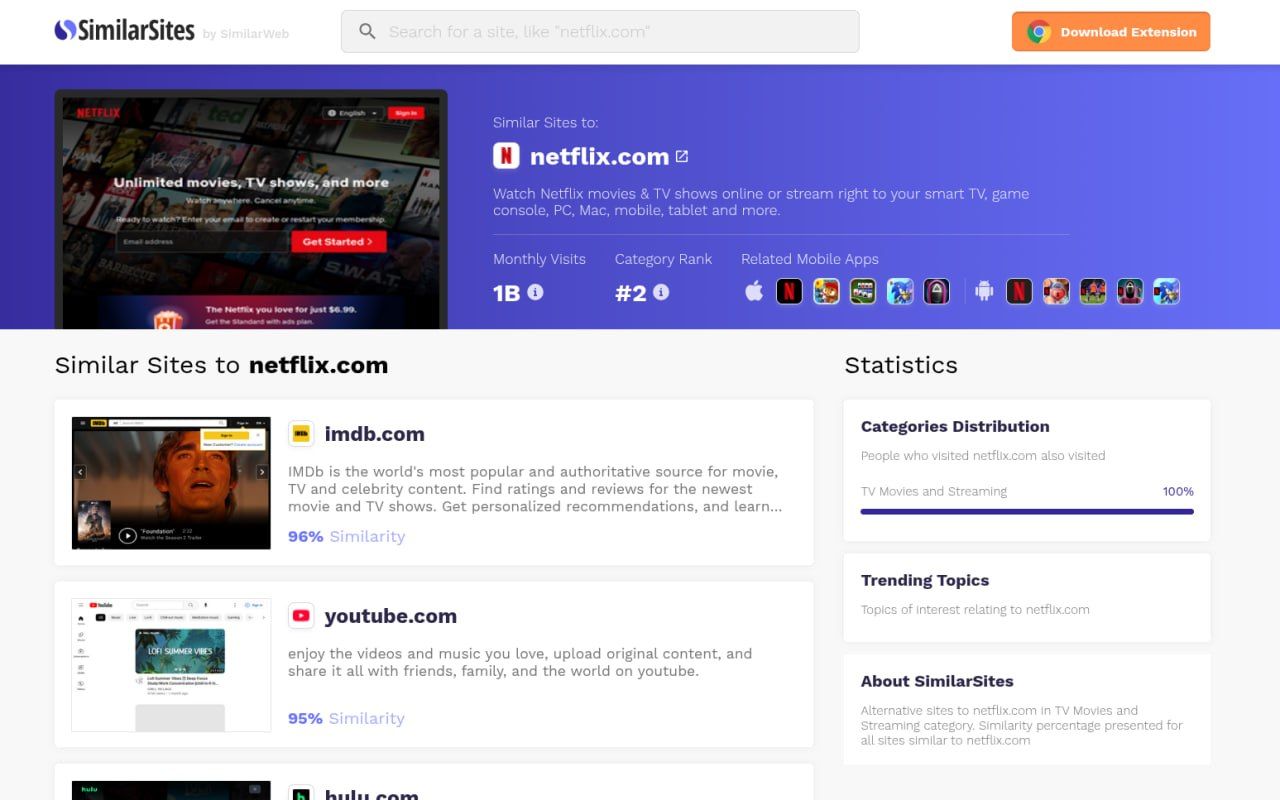Focus the site search input field
The height and width of the screenshot is (800, 1280).
point(600,32)
